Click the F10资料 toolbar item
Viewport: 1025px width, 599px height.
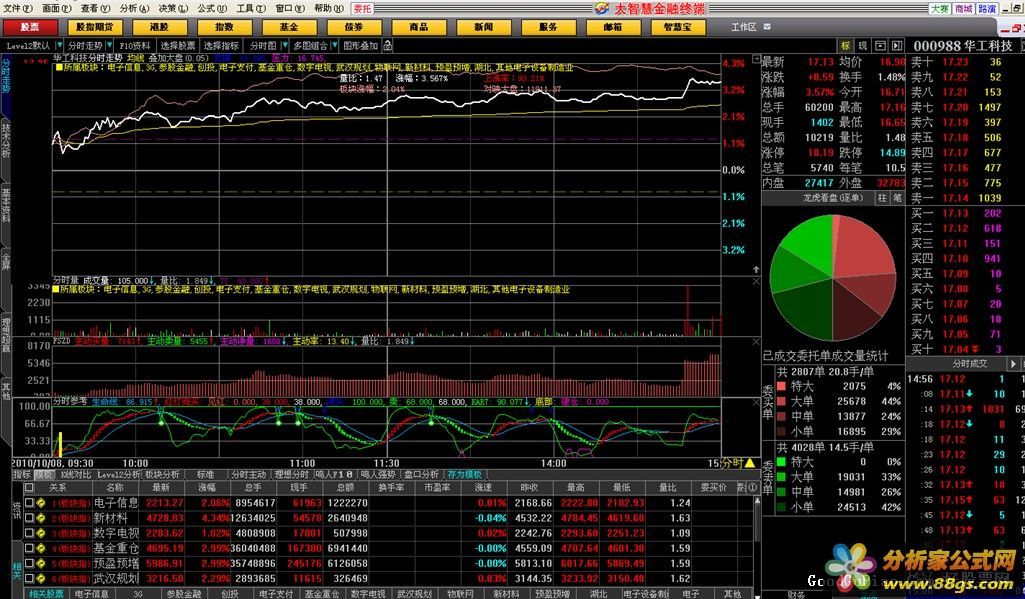pyautogui.click(x=135, y=45)
